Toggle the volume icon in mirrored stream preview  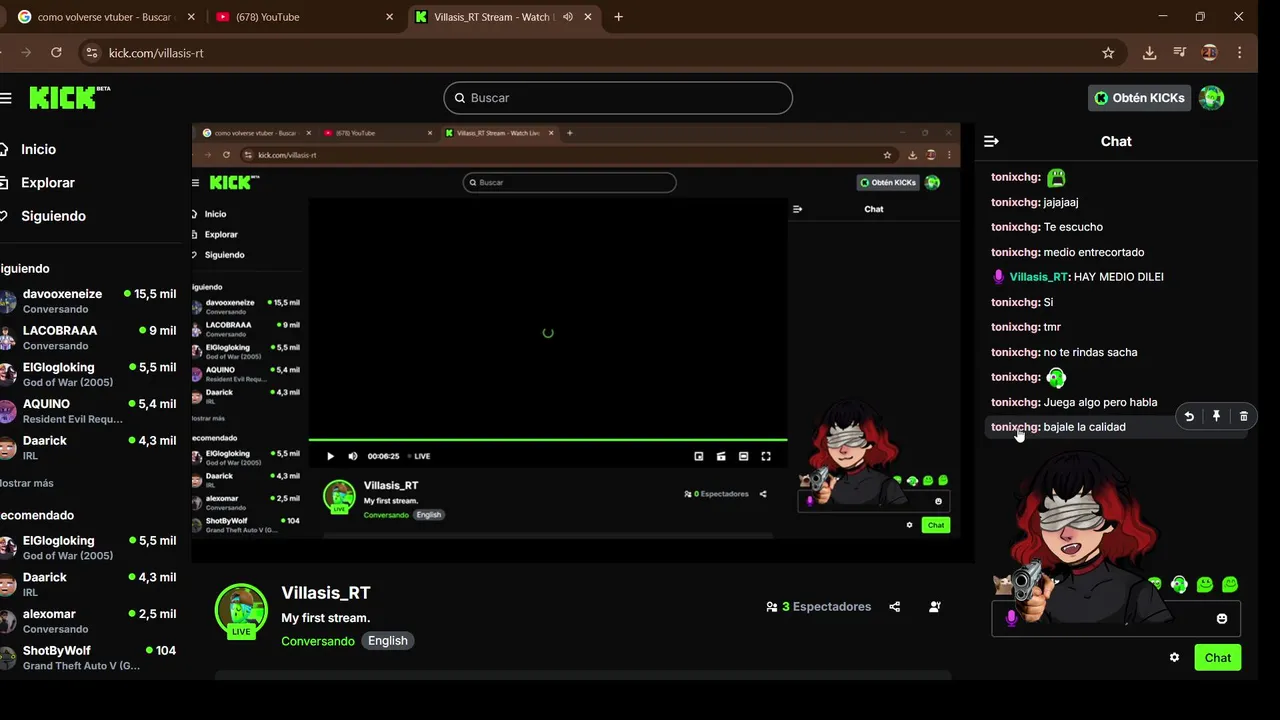pyautogui.click(x=353, y=456)
